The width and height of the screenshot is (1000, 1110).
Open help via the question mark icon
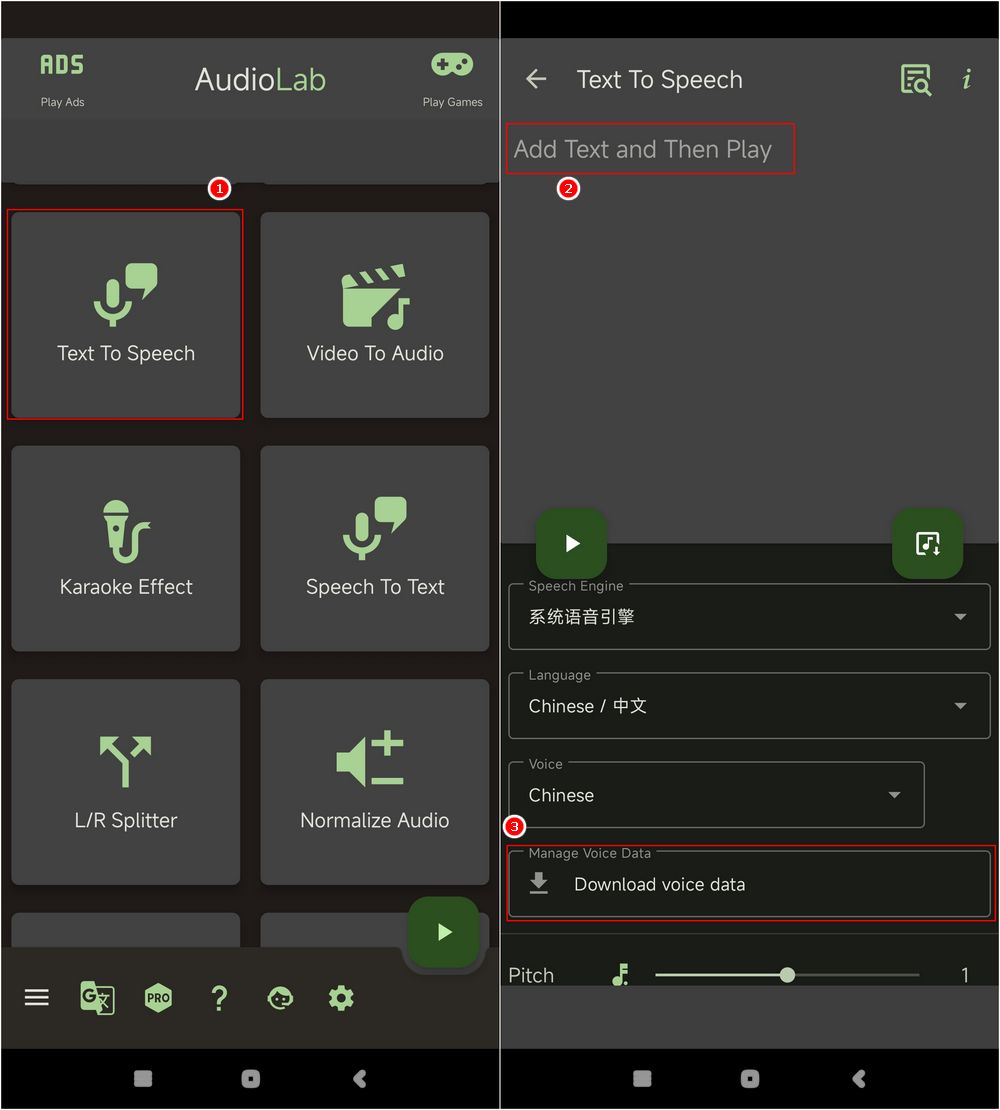tap(219, 997)
